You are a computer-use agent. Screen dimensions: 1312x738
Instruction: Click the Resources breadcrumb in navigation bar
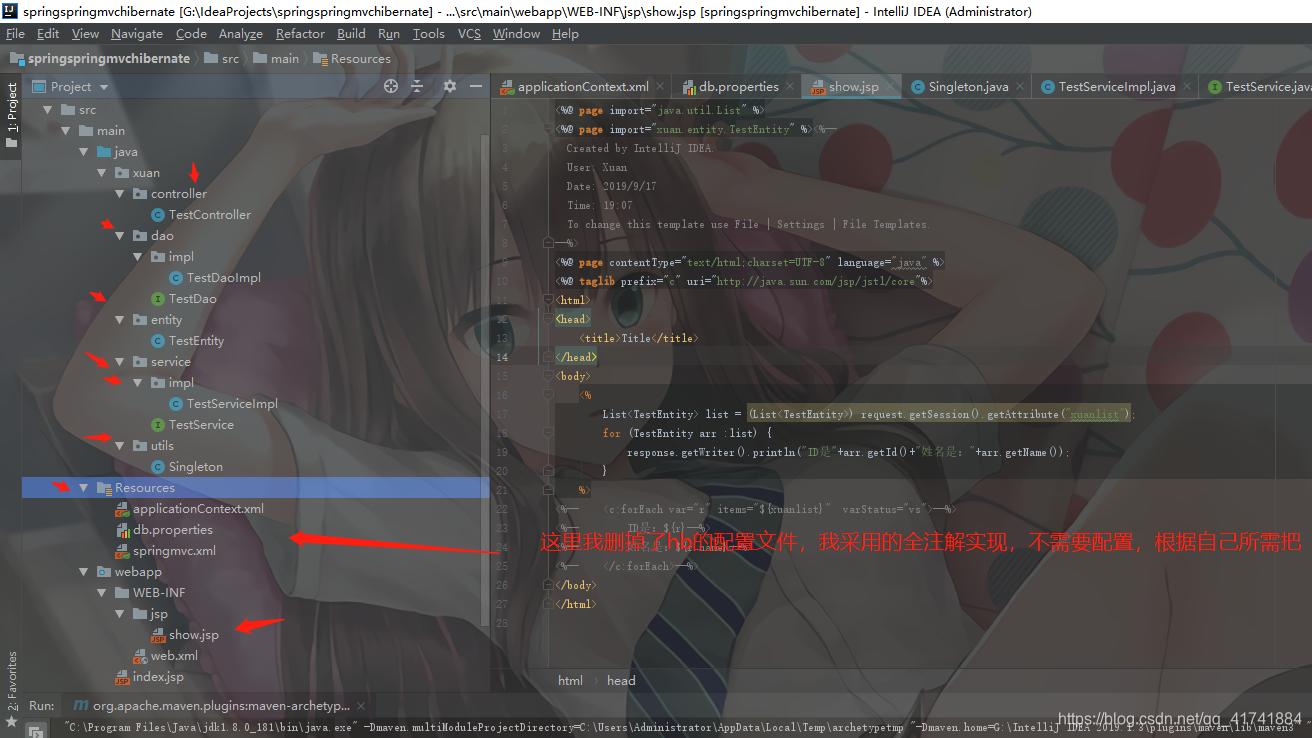350,59
